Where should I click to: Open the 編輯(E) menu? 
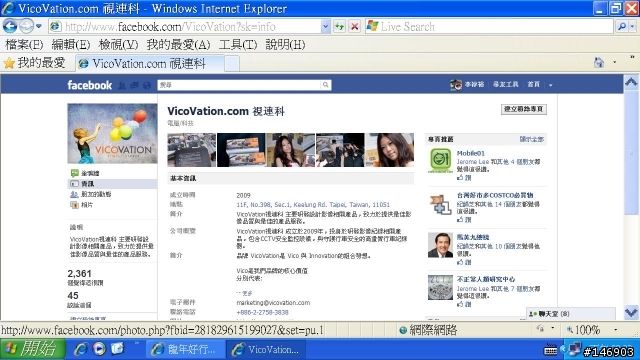point(71,44)
